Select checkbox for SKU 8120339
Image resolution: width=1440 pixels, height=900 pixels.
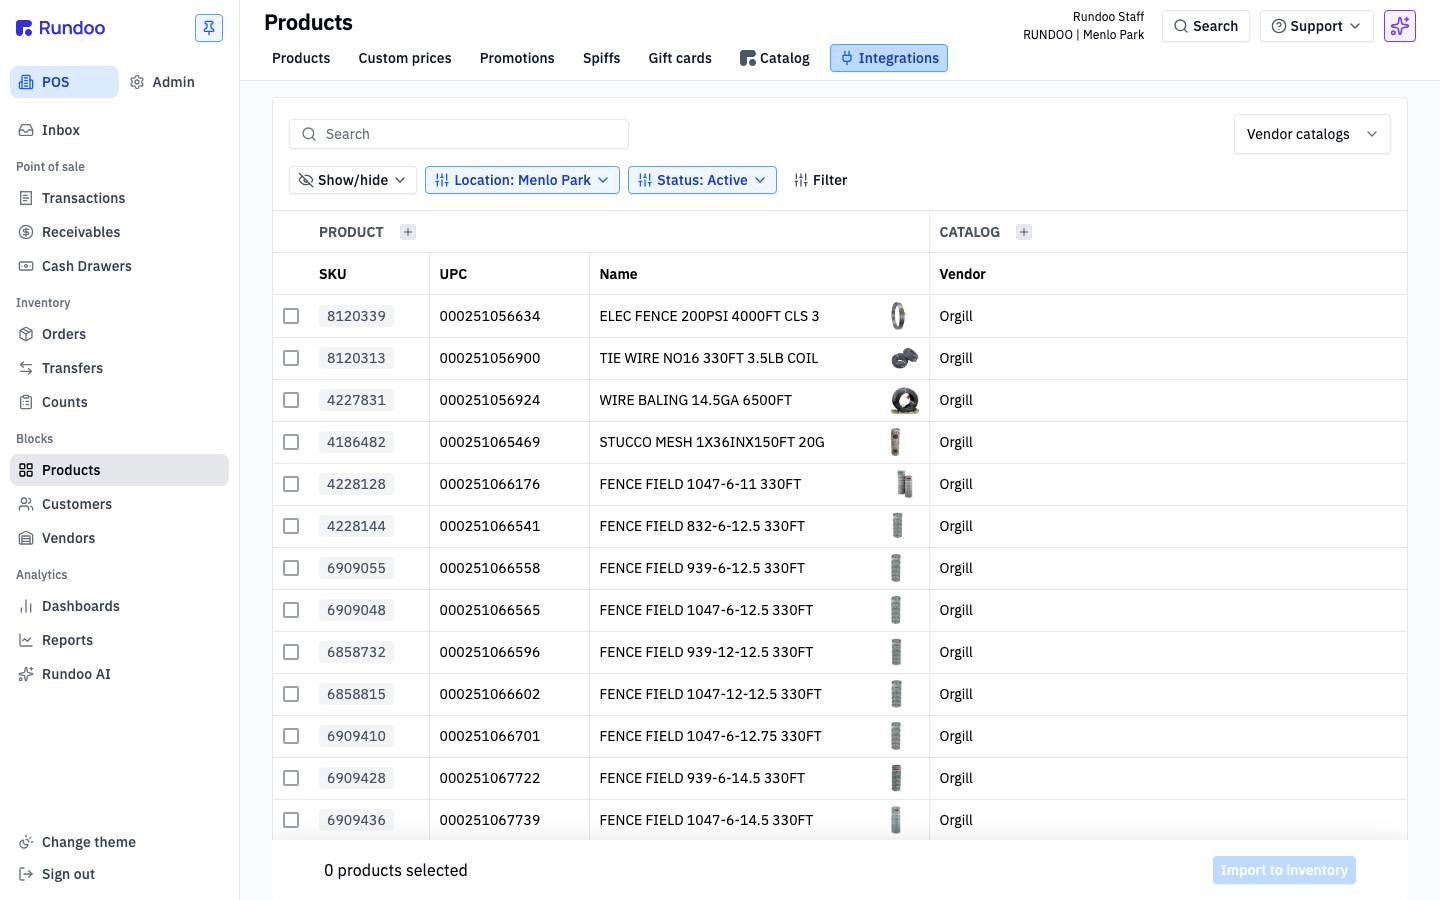(x=291, y=316)
